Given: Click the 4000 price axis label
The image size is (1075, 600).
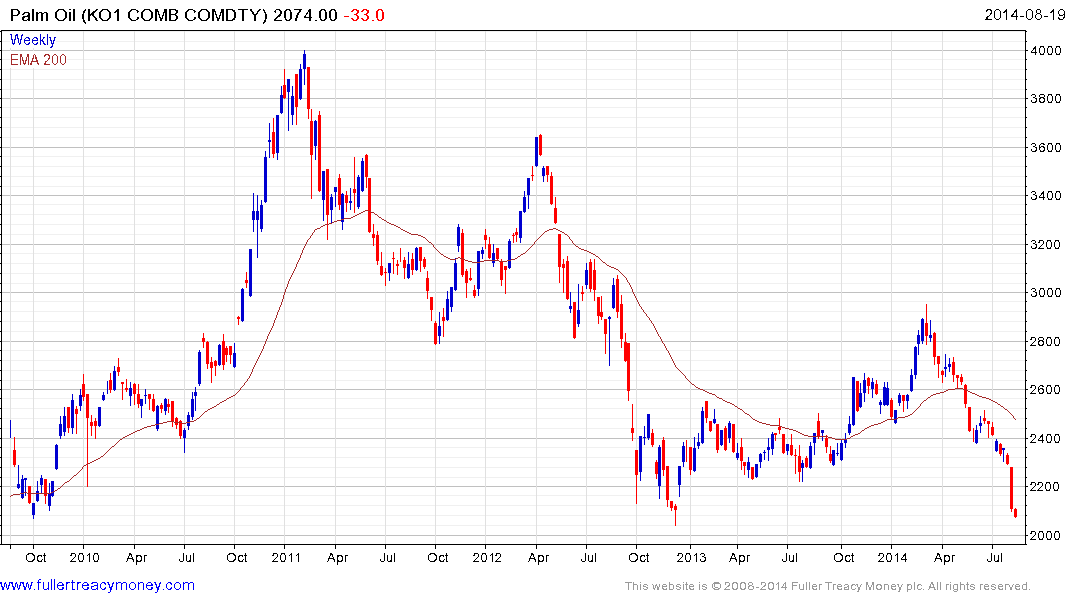Looking at the screenshot, I should coord(1046,51).
